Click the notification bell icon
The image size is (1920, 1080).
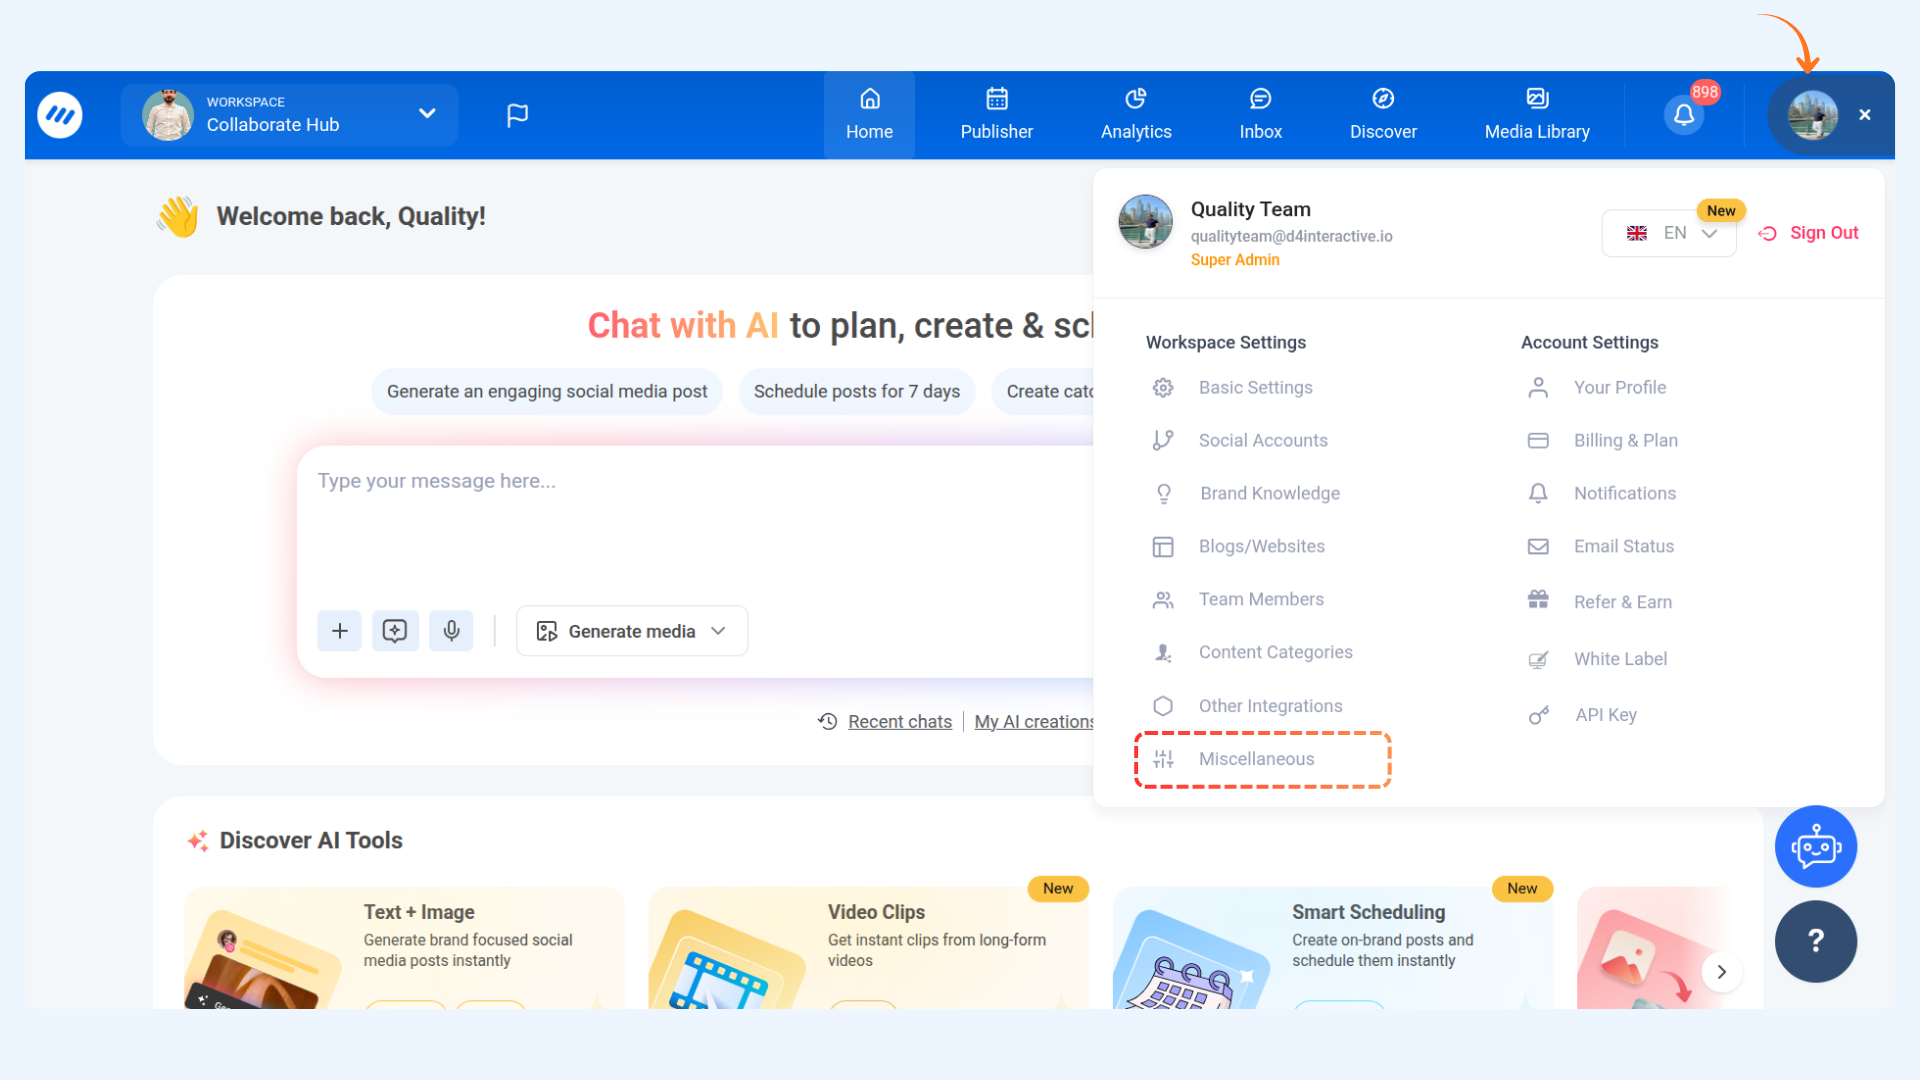click(x=1684, y=115)
